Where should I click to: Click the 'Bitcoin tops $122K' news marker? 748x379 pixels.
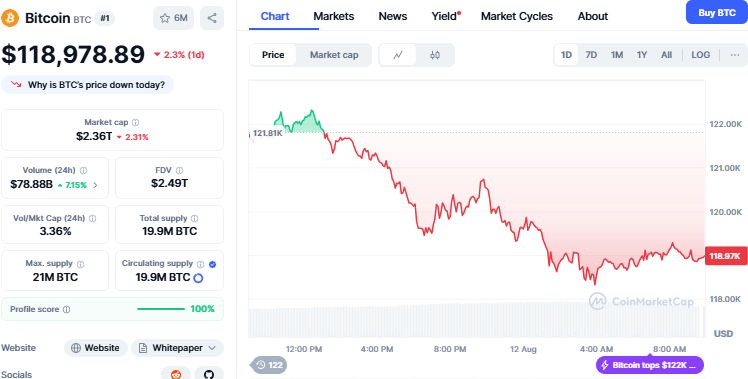(650, 366)
